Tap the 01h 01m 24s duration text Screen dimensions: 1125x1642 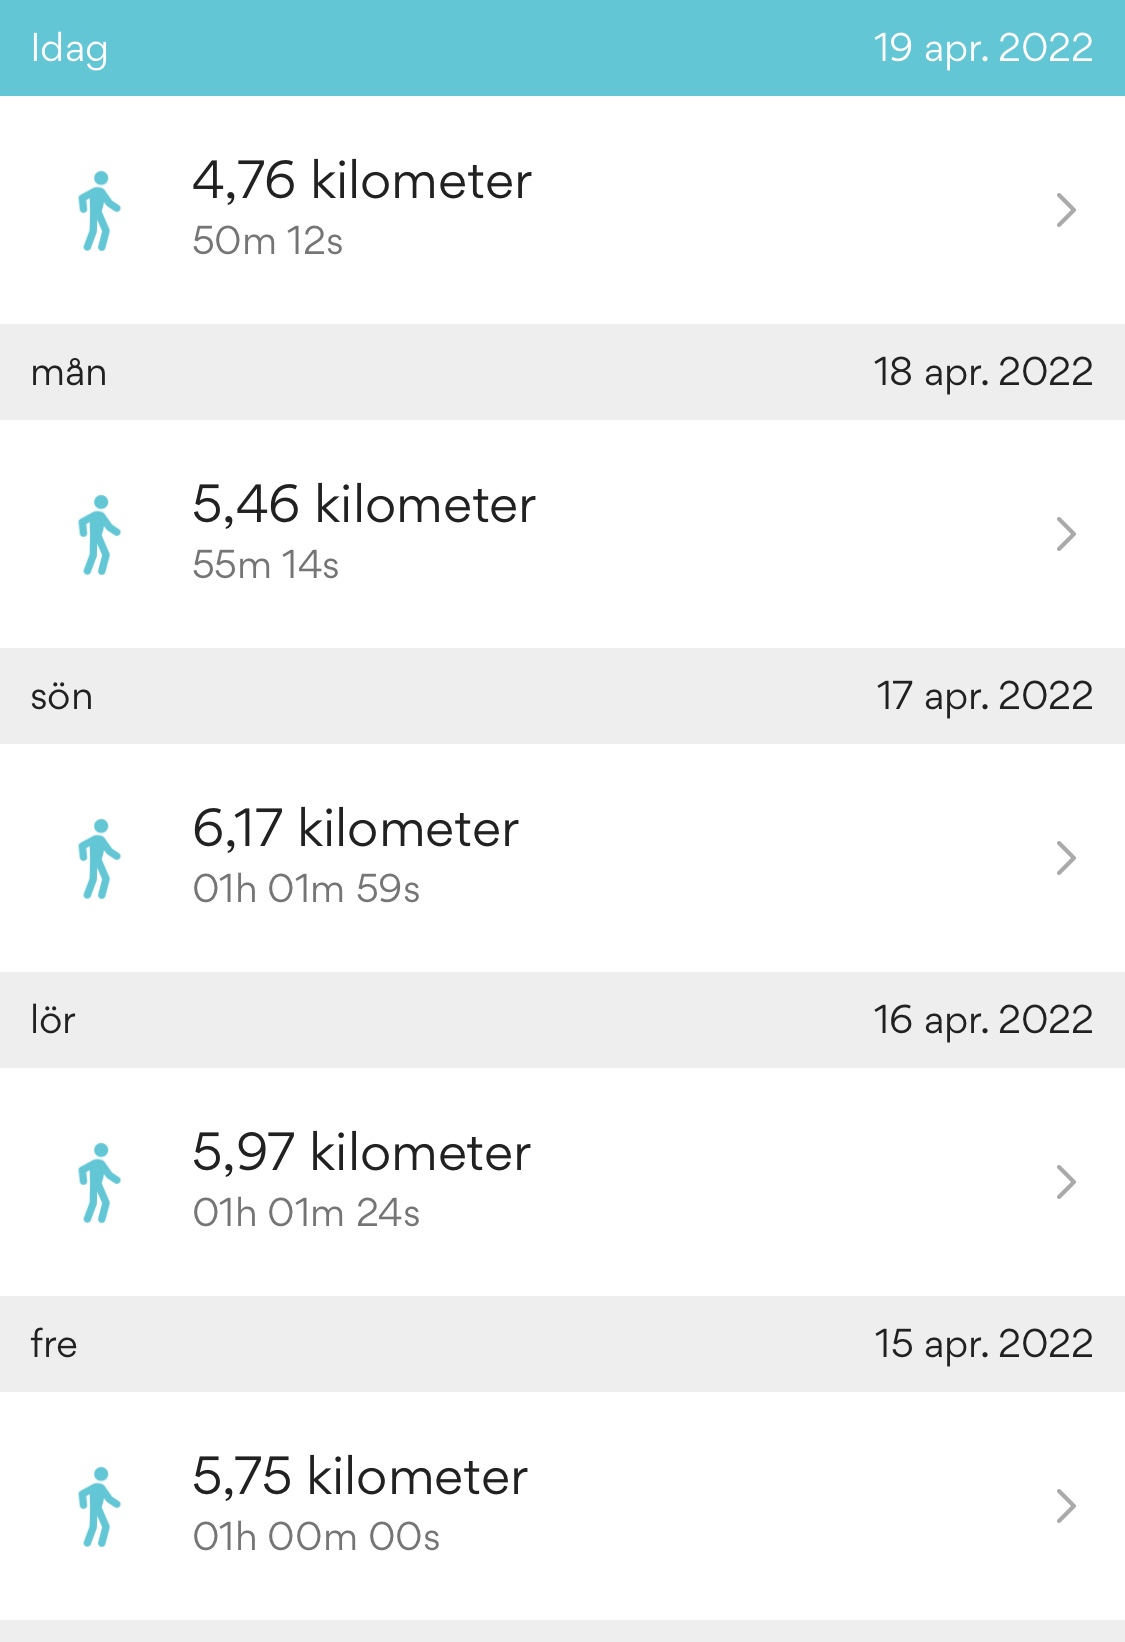coord(306,1213)
